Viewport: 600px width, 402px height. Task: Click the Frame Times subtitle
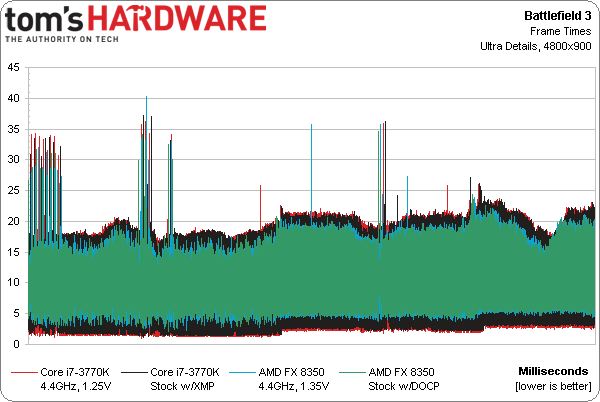(x=561, y=31)
